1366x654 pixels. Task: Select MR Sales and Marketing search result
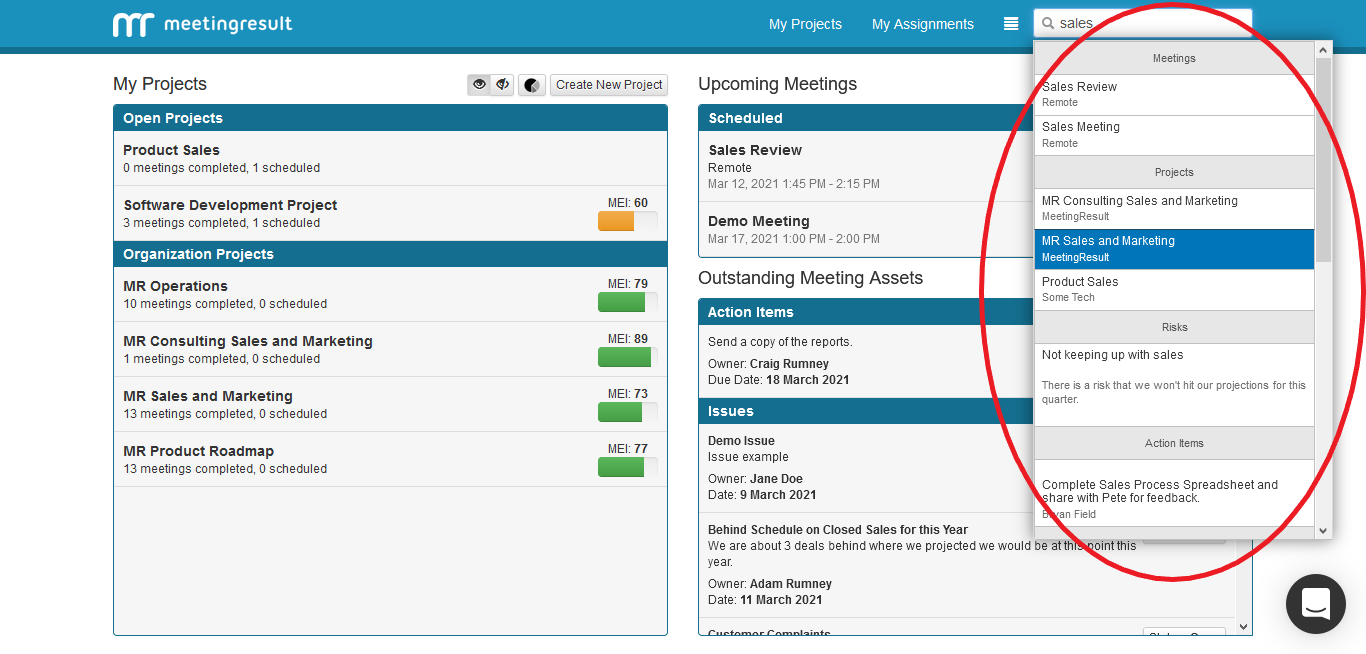pyautogui.click(x=1174, y=249)
